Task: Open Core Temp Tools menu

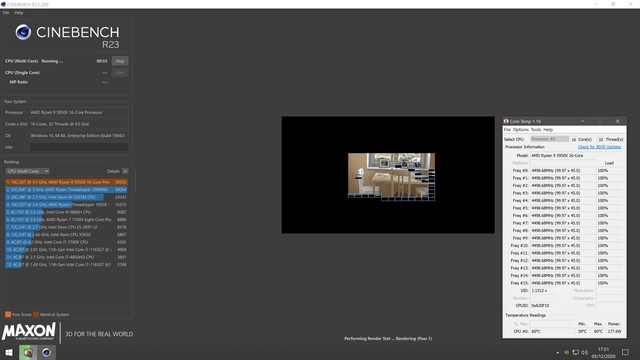Action: pyautogui.click(x=536, y=129)
